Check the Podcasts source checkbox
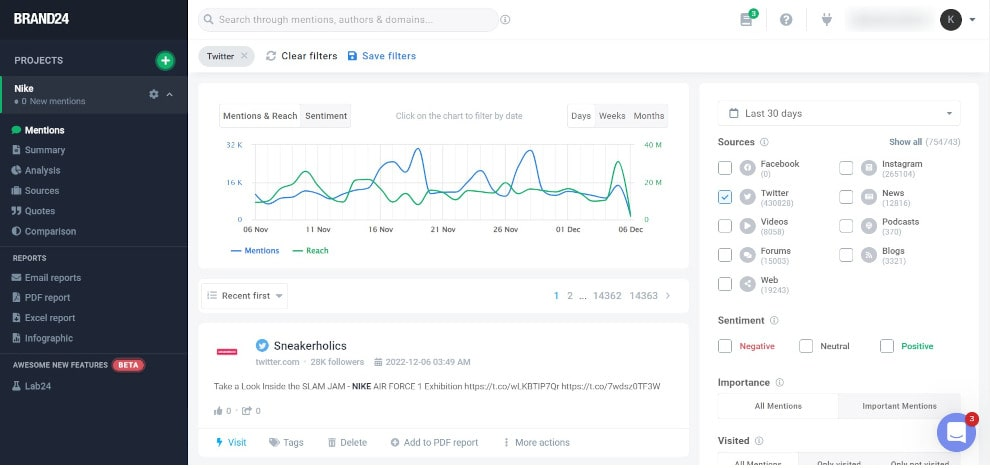 click(846, 226)
